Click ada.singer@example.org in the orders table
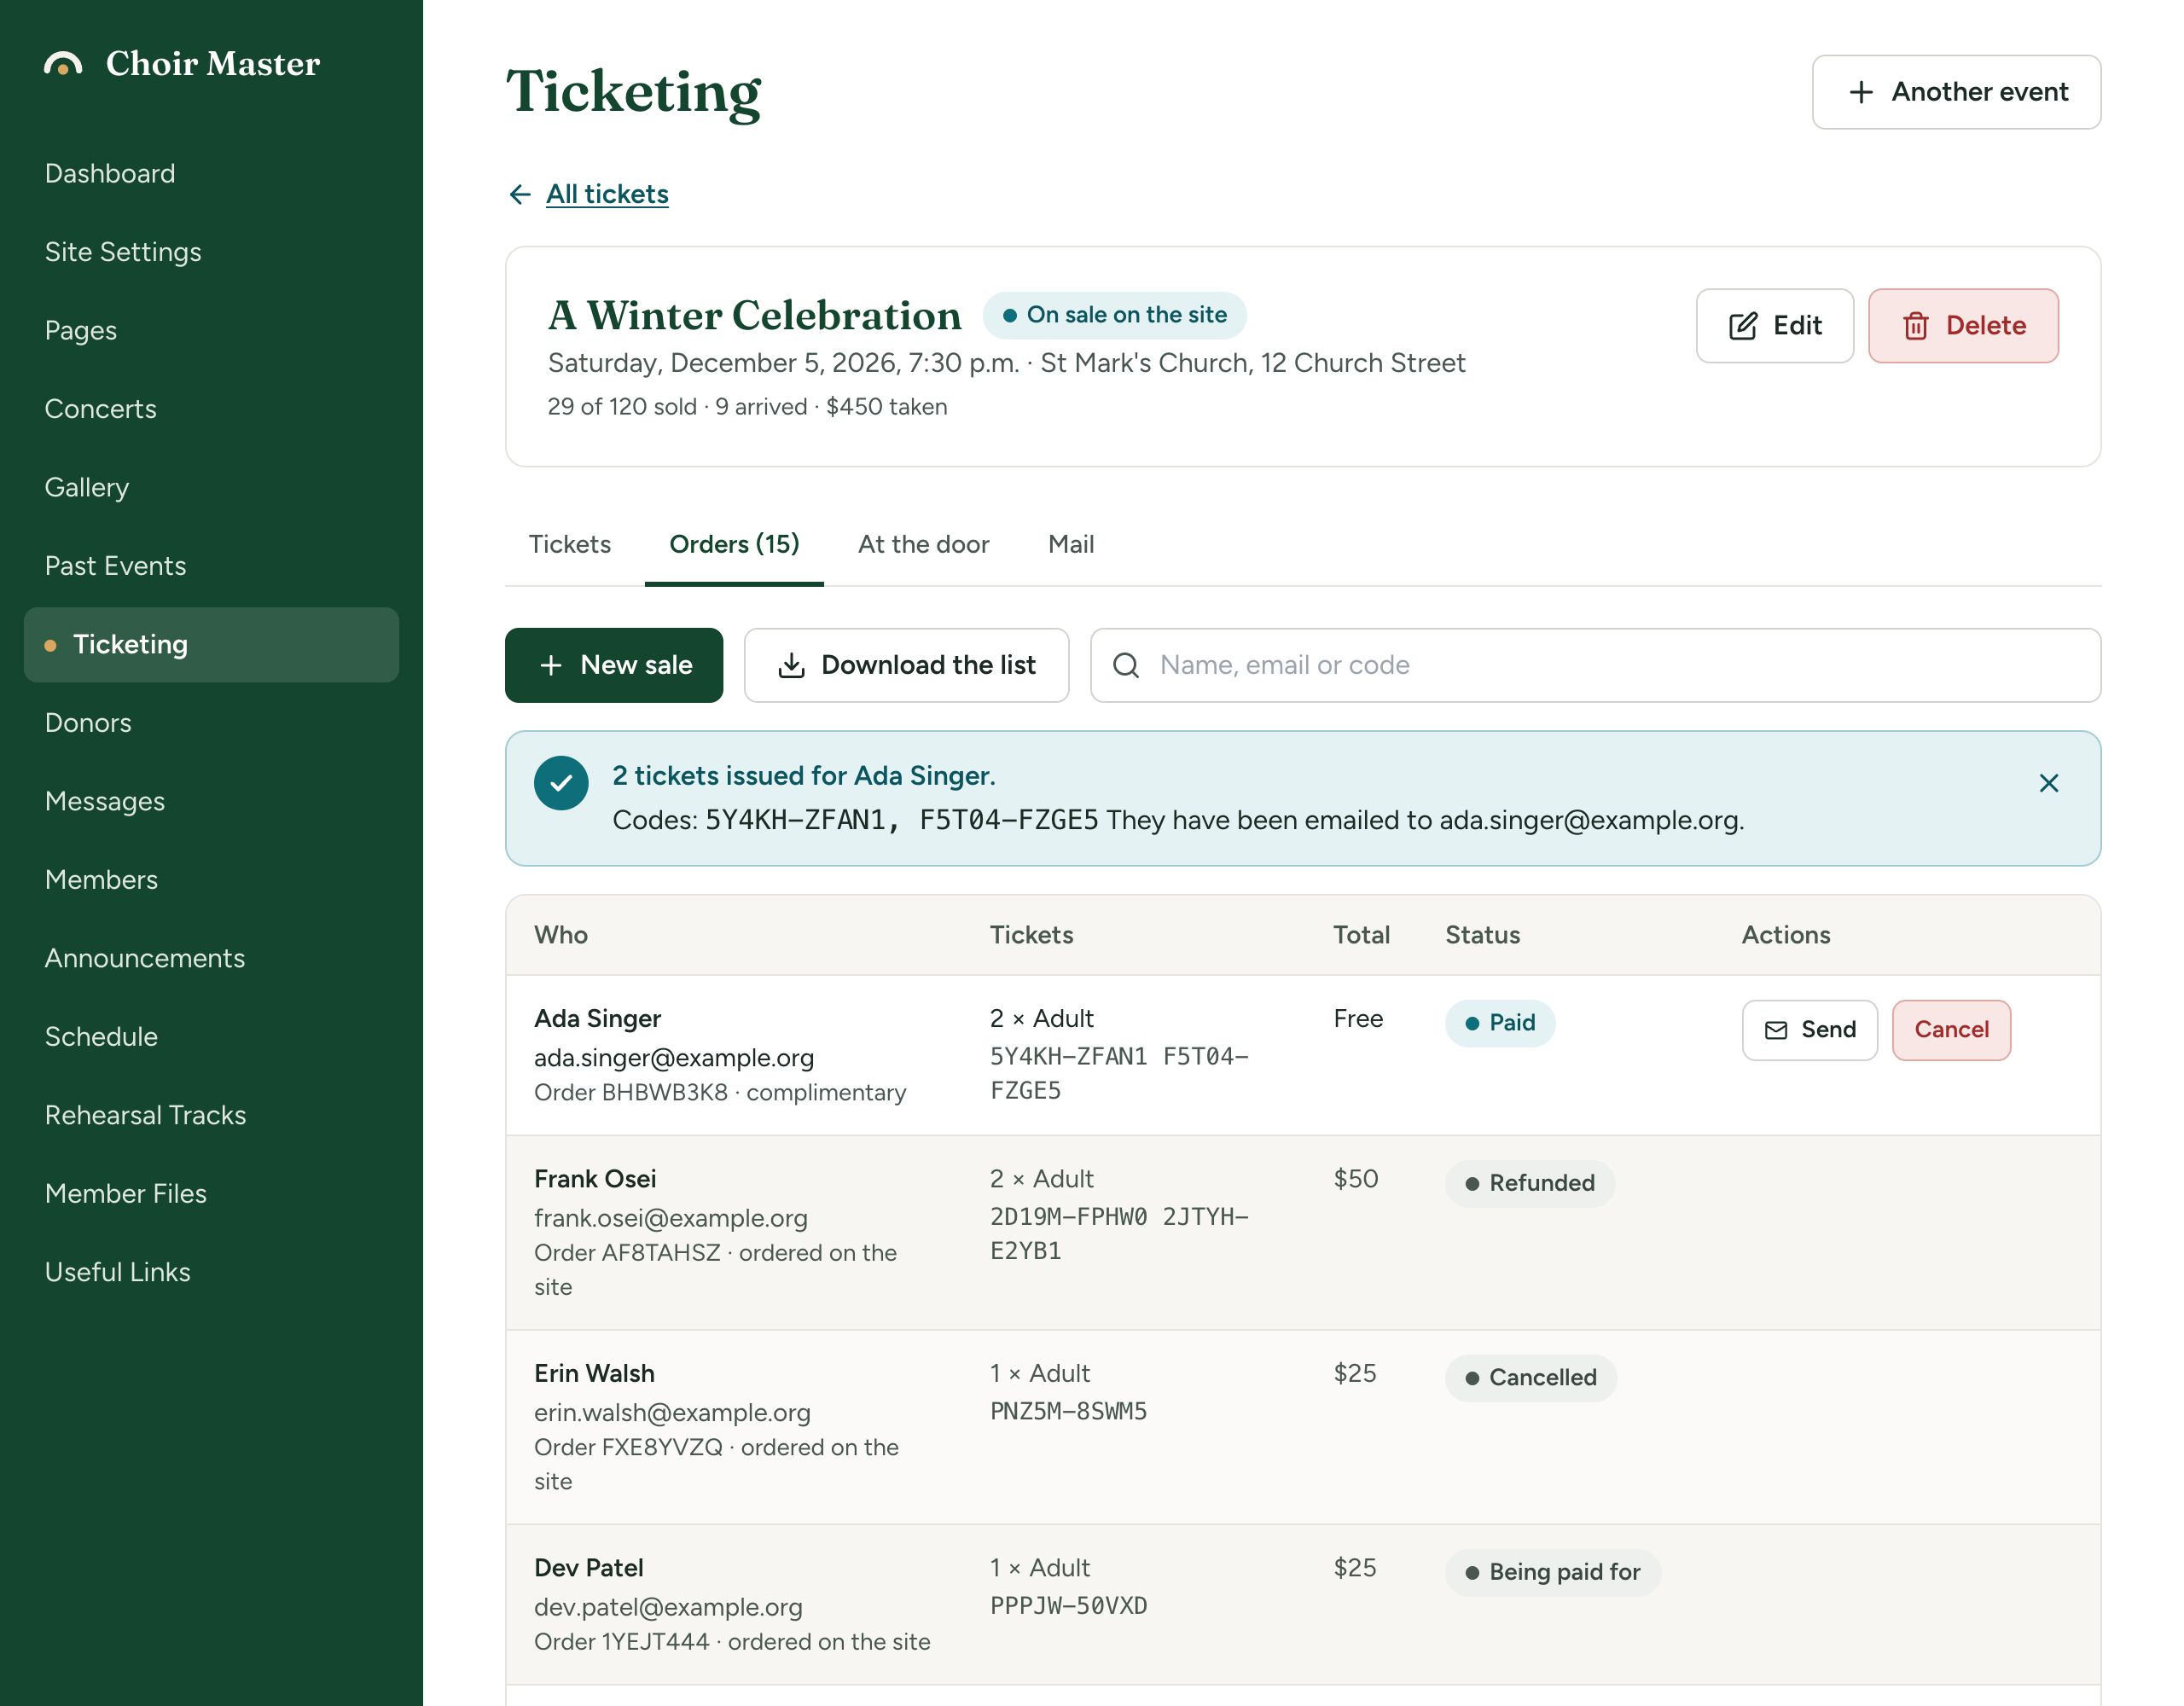The height and width of the screenshot is (1706, 2184). (674, 1058)
